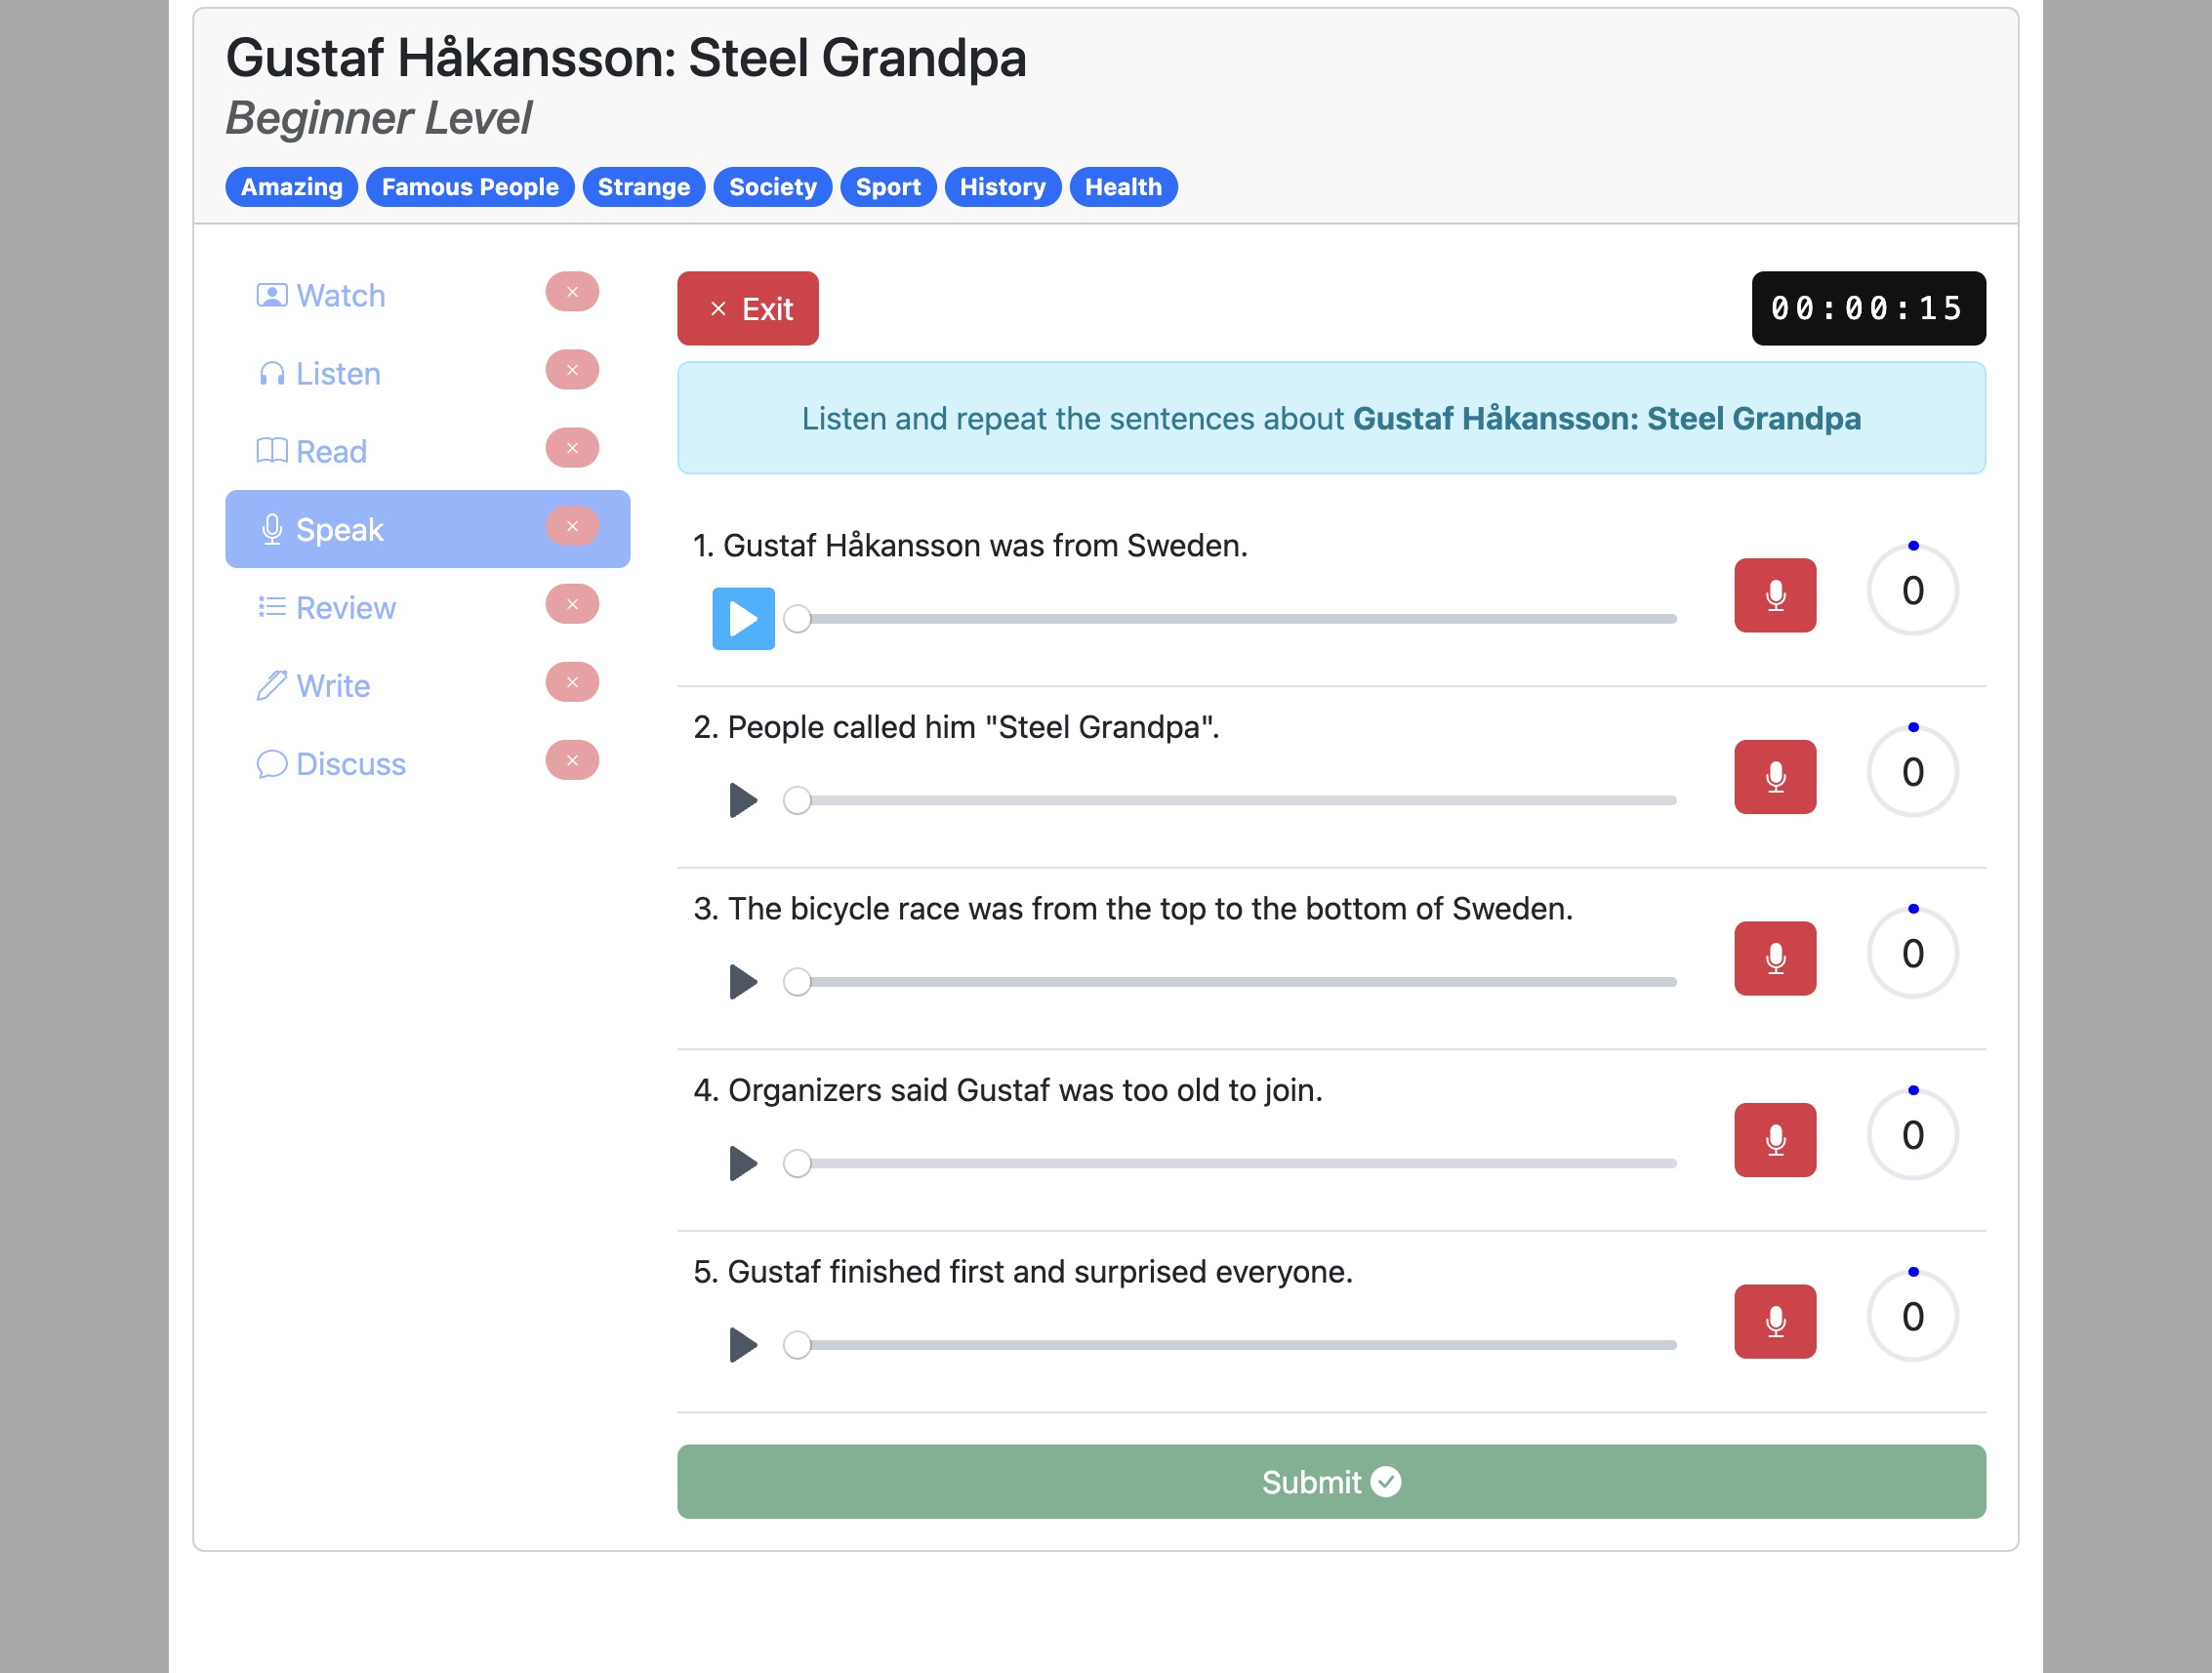Click audio progress slider for sentence 1
The height and width of the screenshot is (1673, 2212).
click(1230, 619)
